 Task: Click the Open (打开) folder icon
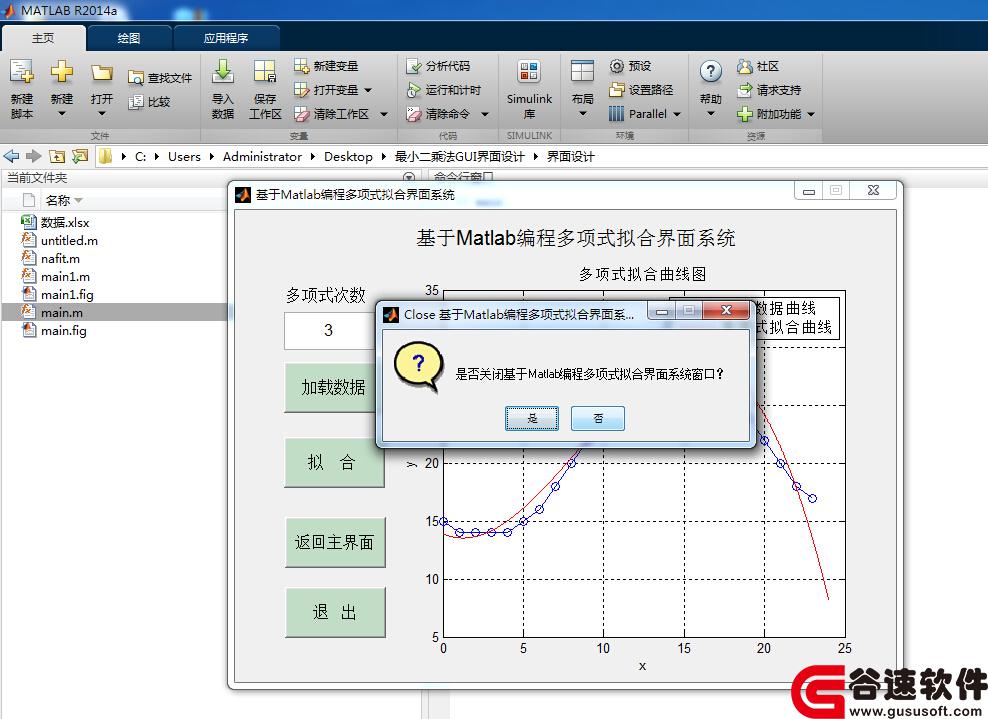(101, 73)
